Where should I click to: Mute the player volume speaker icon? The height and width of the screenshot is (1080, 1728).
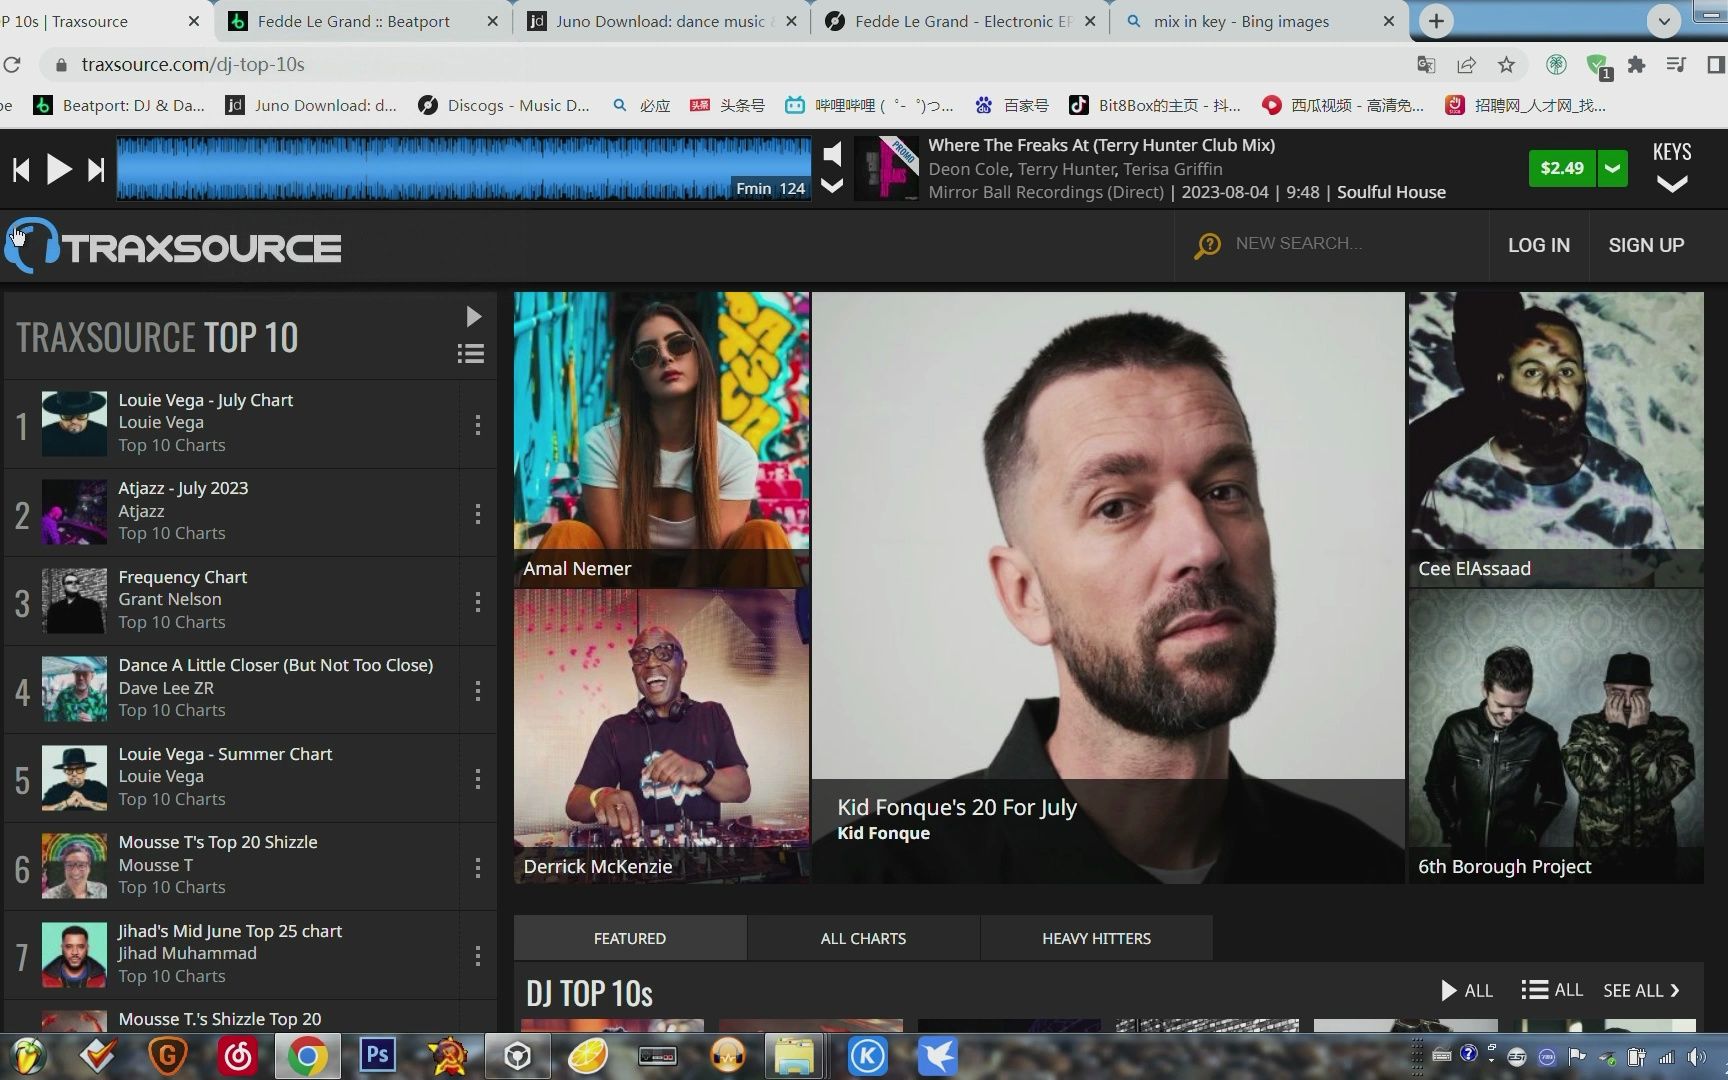(x=832, y=153)
